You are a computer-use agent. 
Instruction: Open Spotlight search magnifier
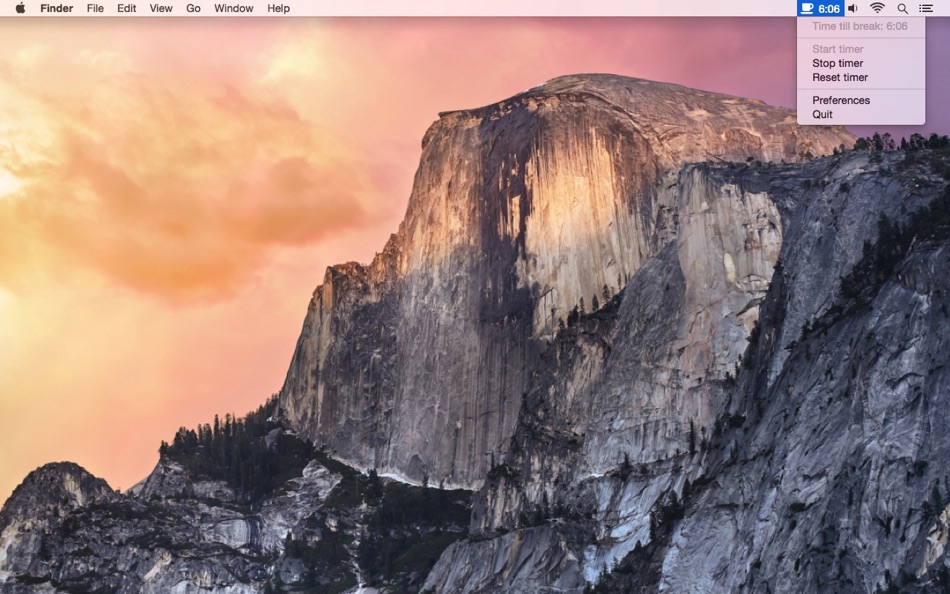click(902, 8)
